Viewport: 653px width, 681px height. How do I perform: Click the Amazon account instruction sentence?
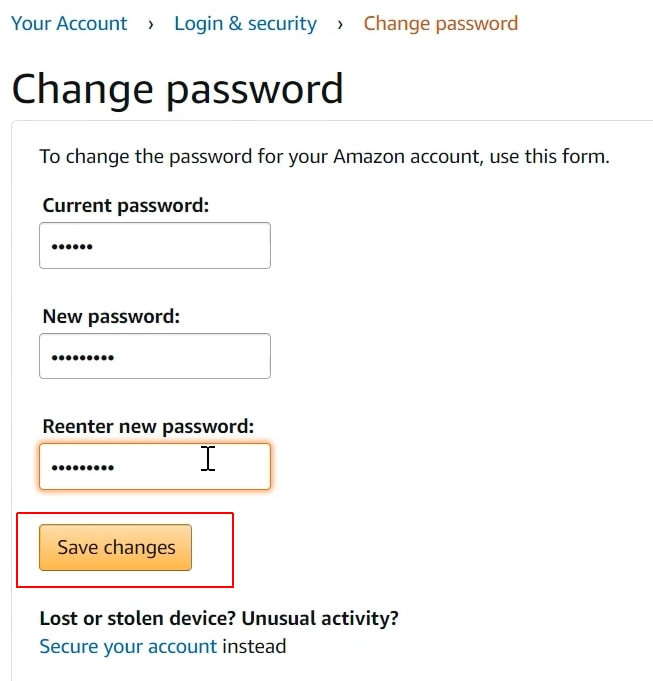[x=324, y=157]
